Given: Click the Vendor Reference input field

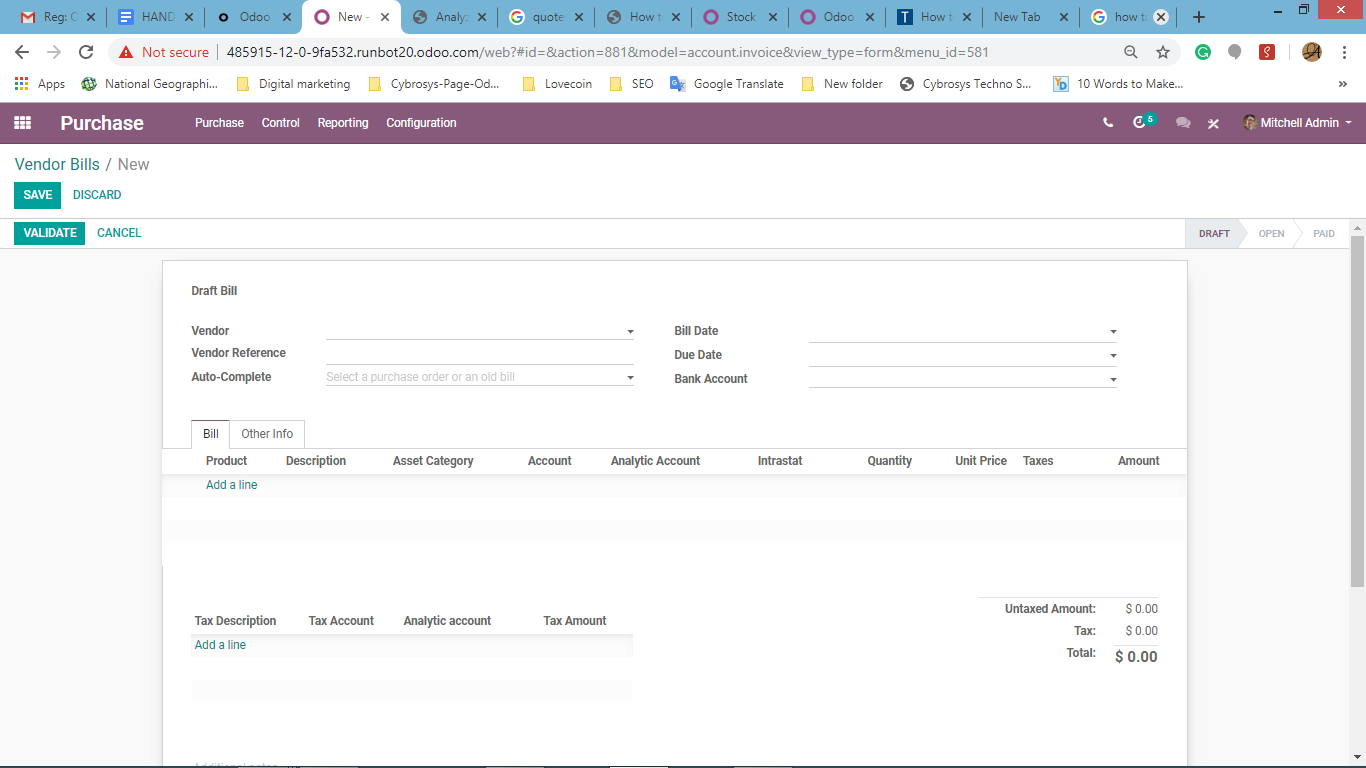Looking at the screenshot, I should [480, 354].
